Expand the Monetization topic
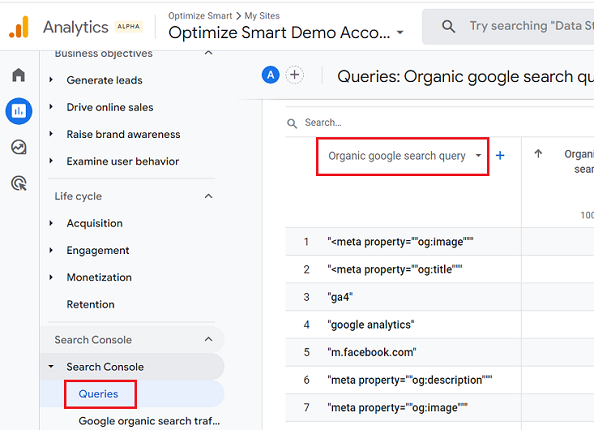The image size is (594, 430). click(x=51, y=277)
